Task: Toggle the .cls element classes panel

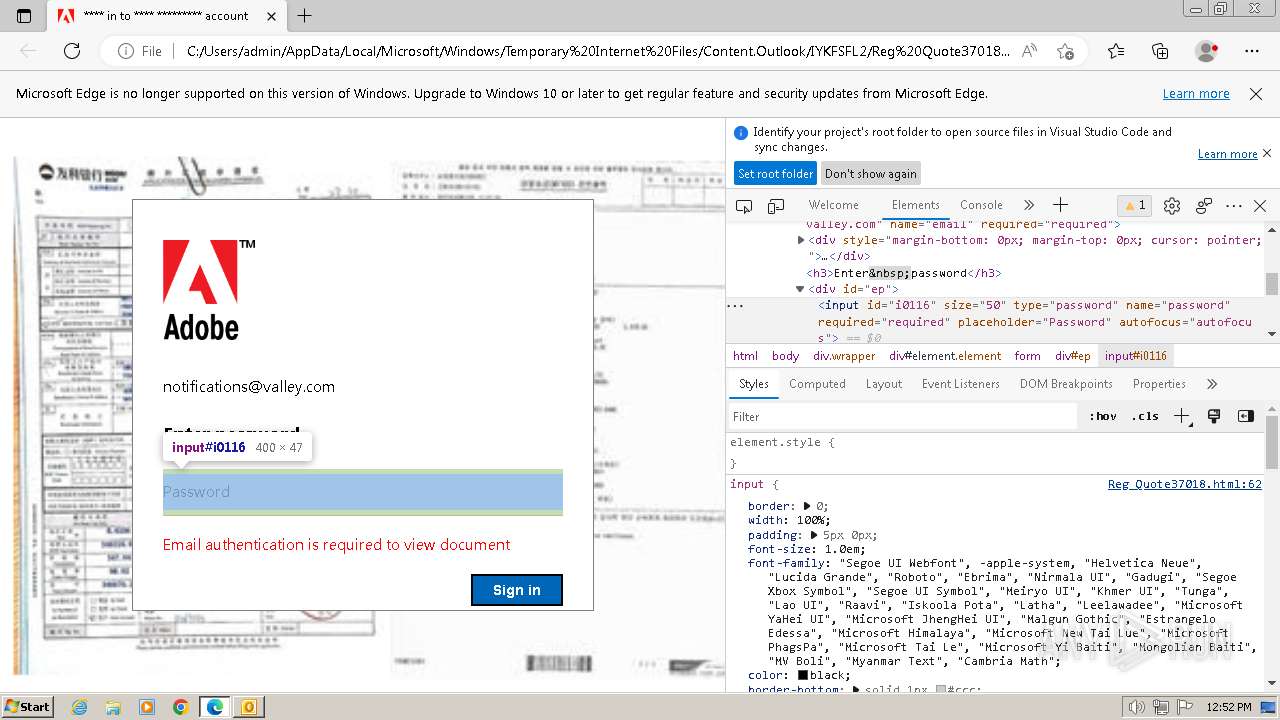Action: pos(1145,417)
